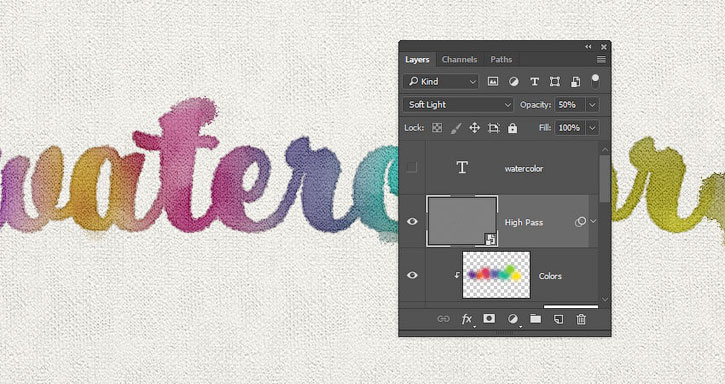Click the Link layers icon
The width and height of the screenshot is (725, 384).
point(443,319)
